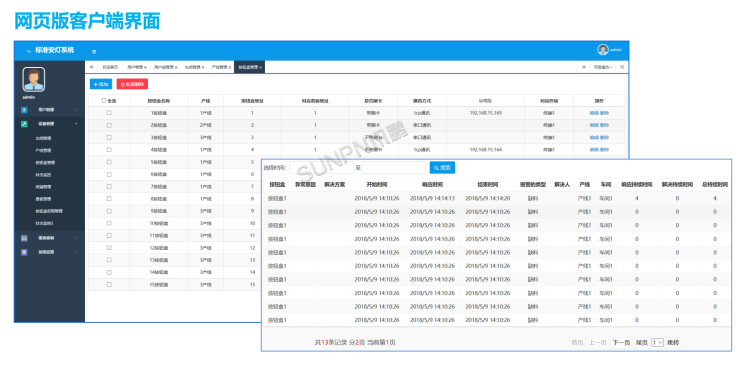Click the admin avatar in top-right header
The height and width of the screenshot is (368, 750).
point(603,50)
